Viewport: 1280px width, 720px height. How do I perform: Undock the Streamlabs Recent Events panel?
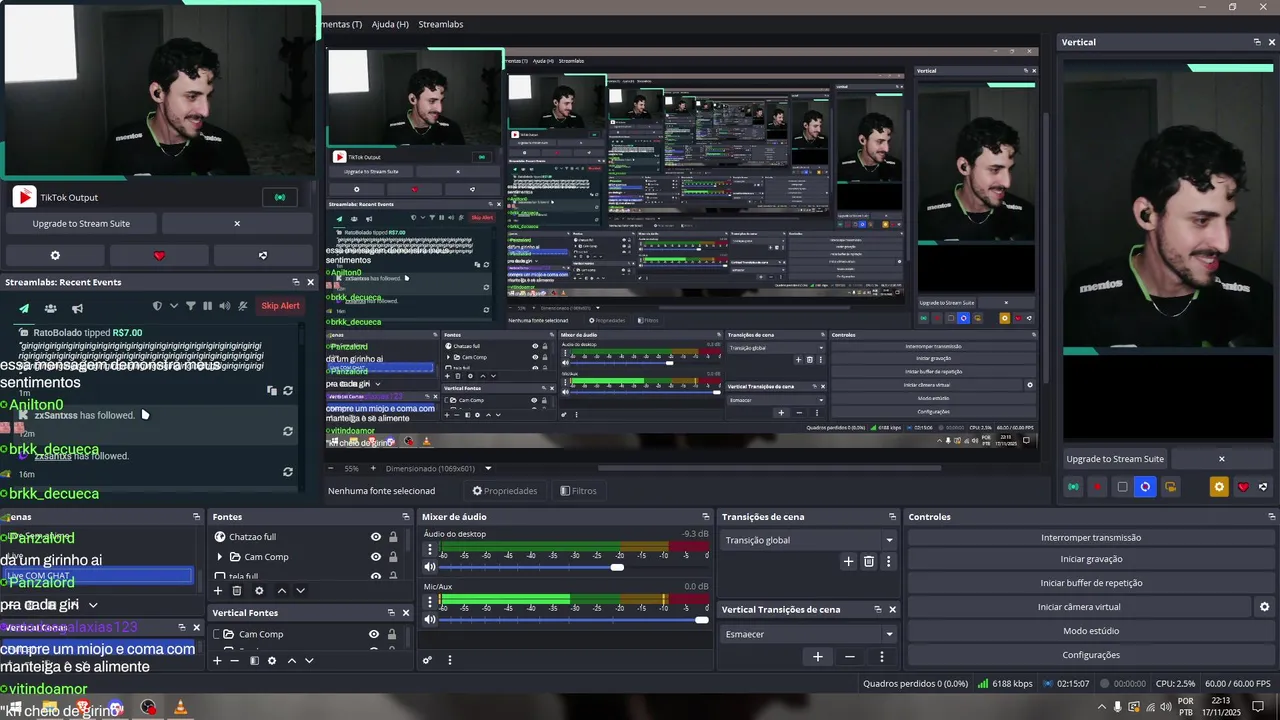tap(295, 282)
